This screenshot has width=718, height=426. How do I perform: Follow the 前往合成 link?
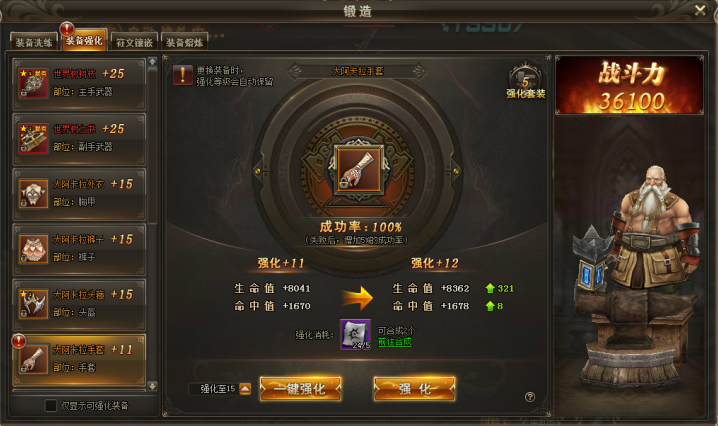click(394, 342)
